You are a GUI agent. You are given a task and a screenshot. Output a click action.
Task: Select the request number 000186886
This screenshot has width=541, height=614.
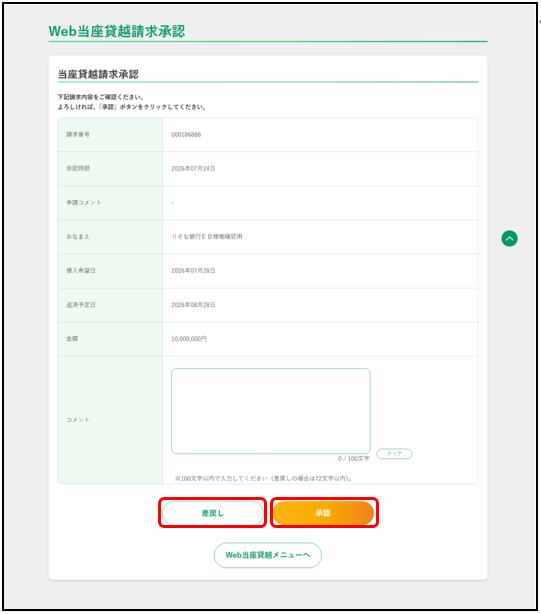pos(186,135)
